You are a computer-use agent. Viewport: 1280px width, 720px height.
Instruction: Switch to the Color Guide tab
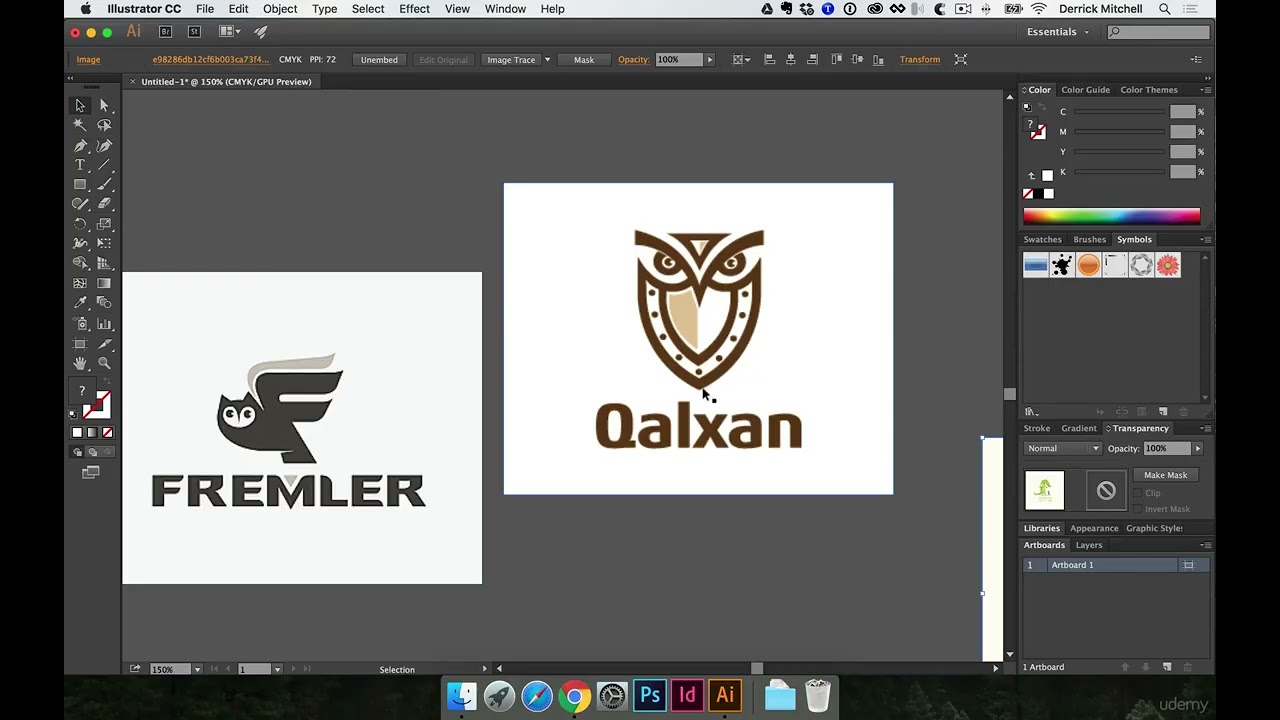click(x=1085, y=90)
